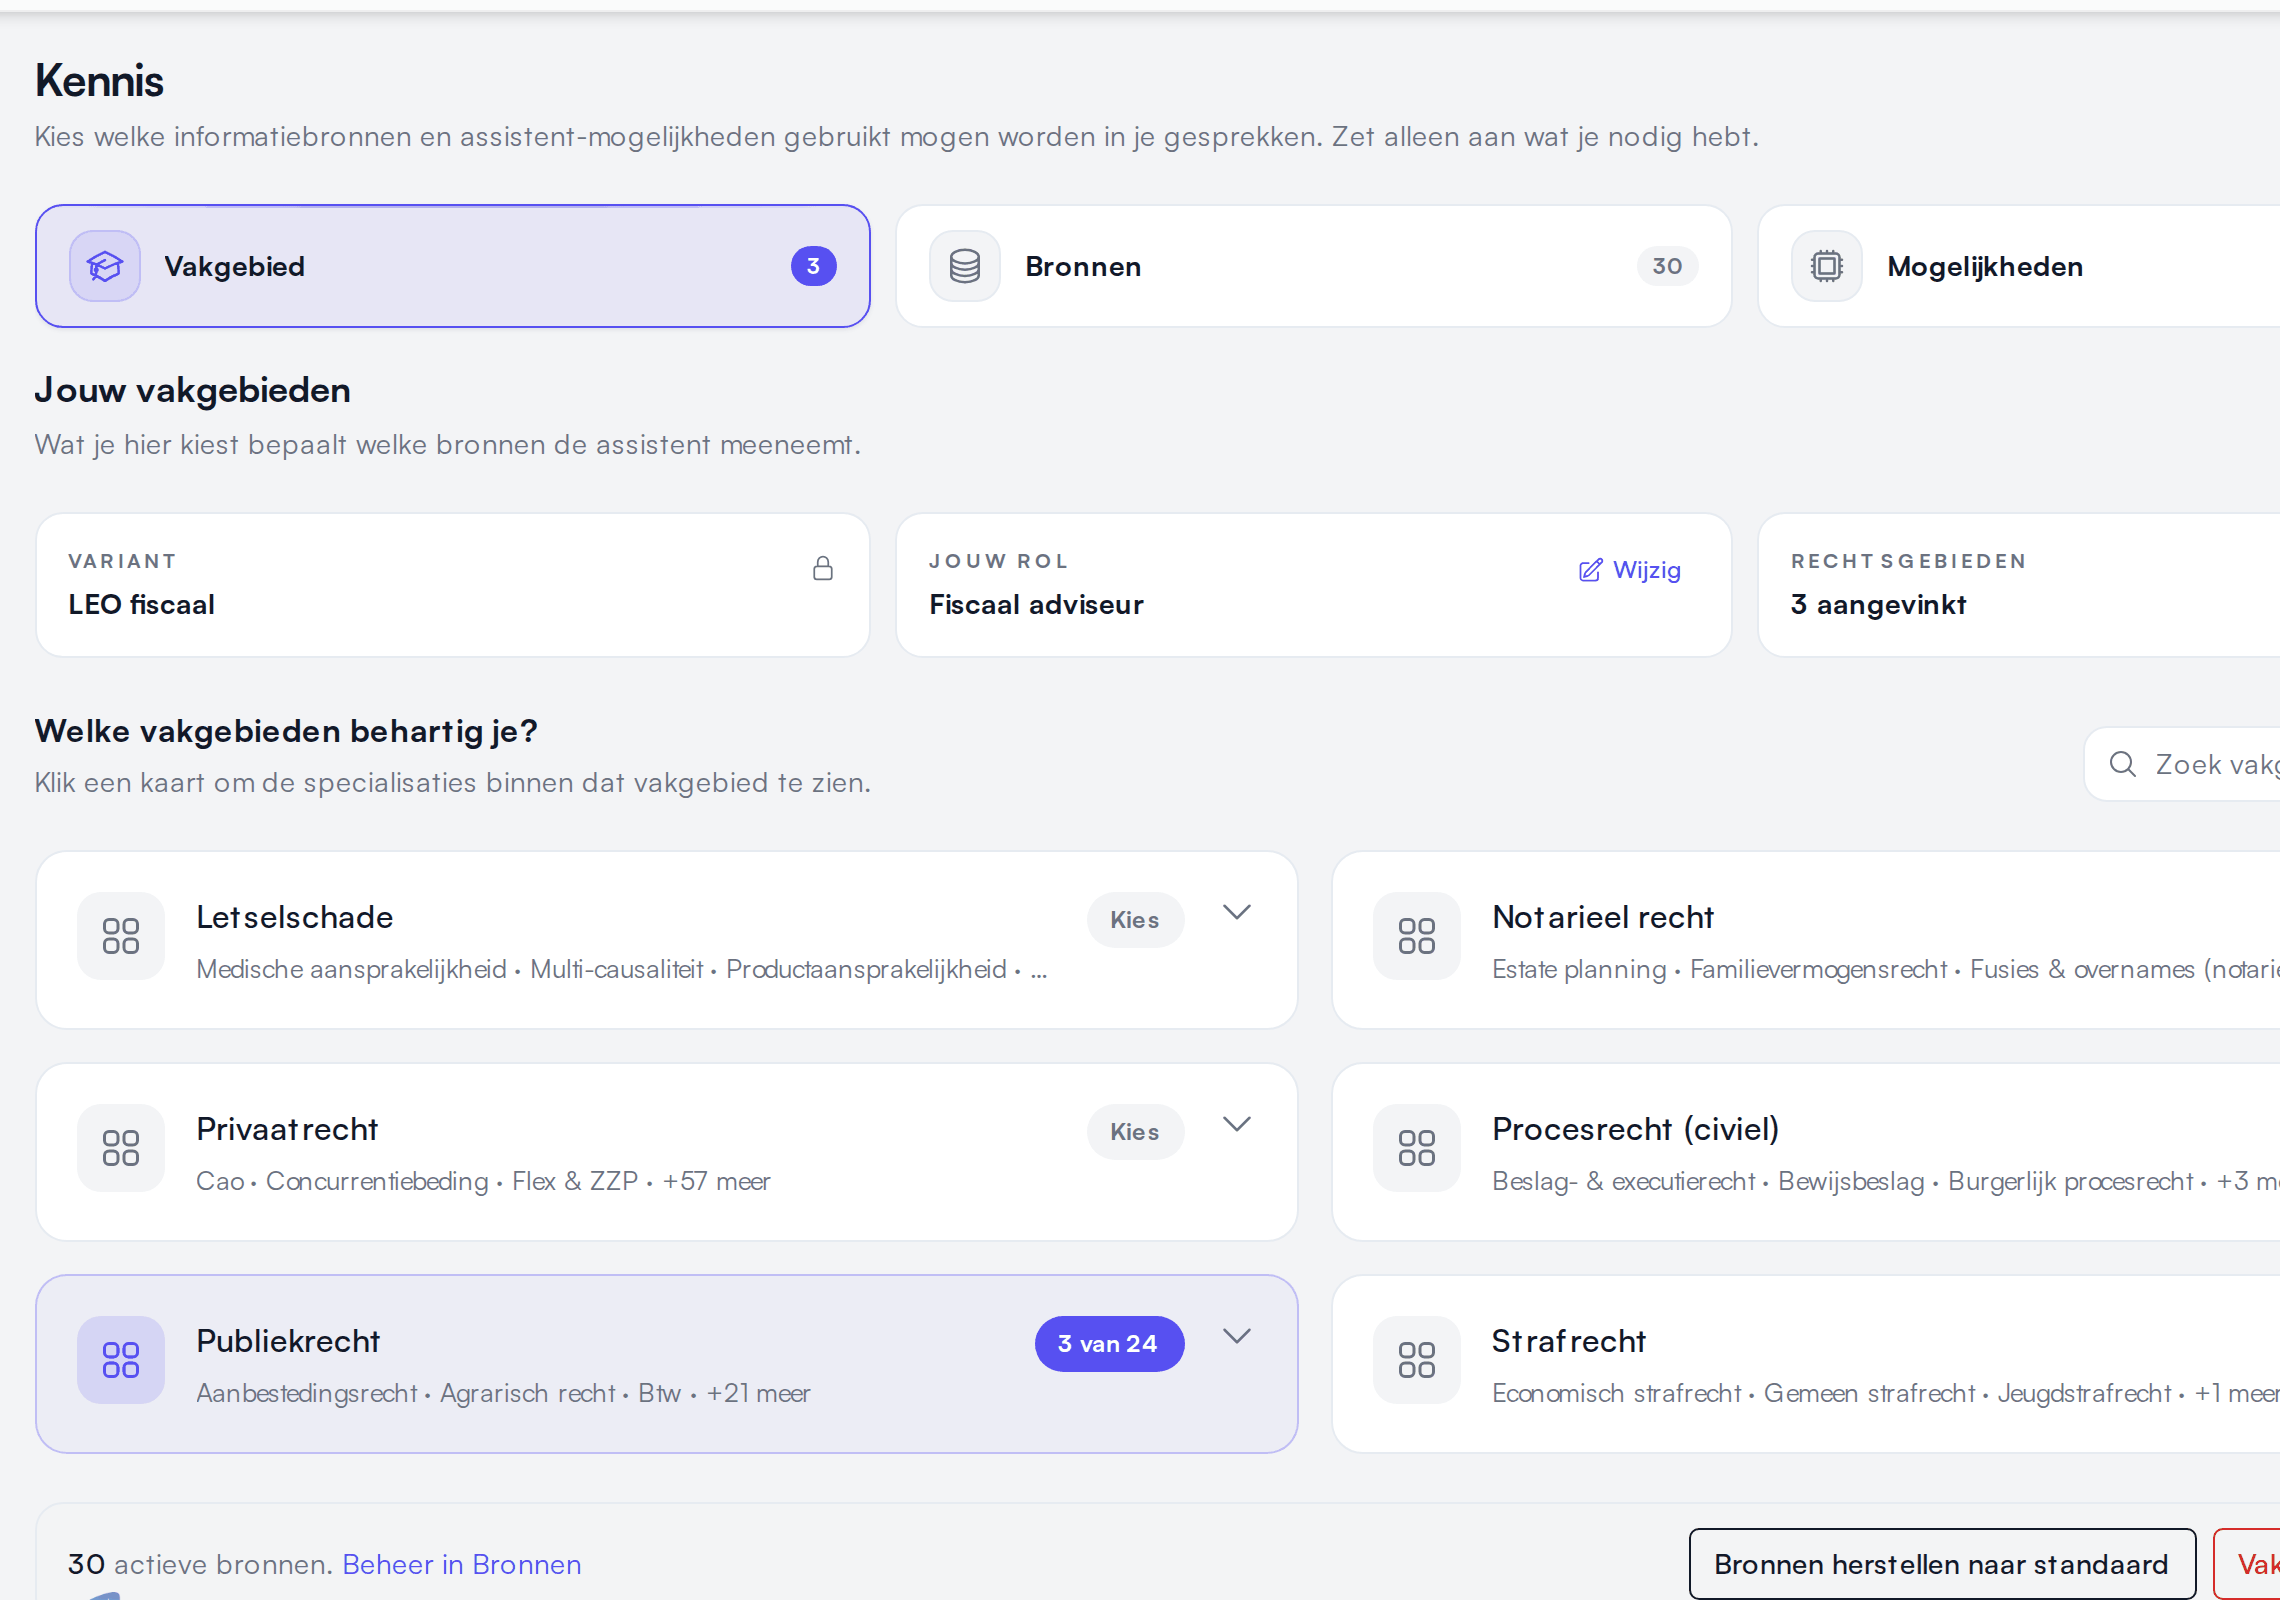The image size is (2280, 1600).
Task: Open the Strafrecht card title
Action: click(1569, 1341)
